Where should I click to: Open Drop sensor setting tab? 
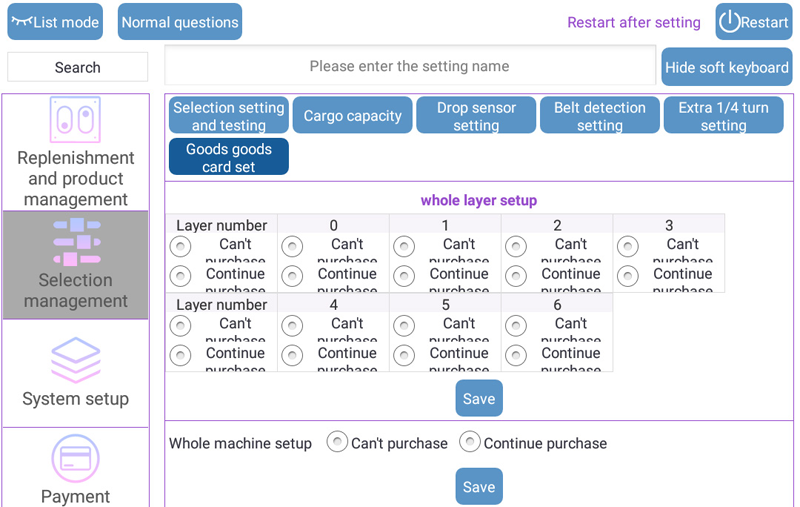(476, 116)
